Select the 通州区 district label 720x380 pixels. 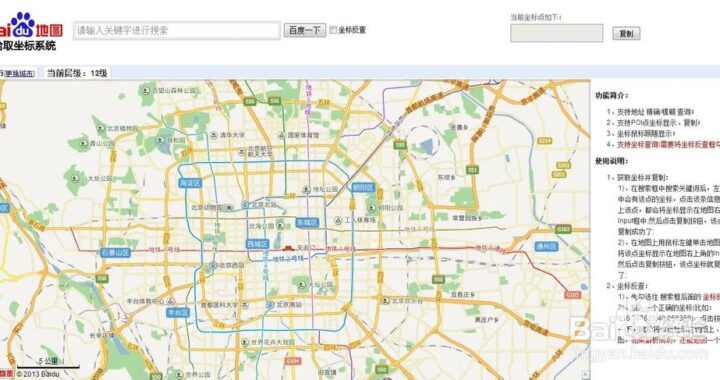(546, 246)
